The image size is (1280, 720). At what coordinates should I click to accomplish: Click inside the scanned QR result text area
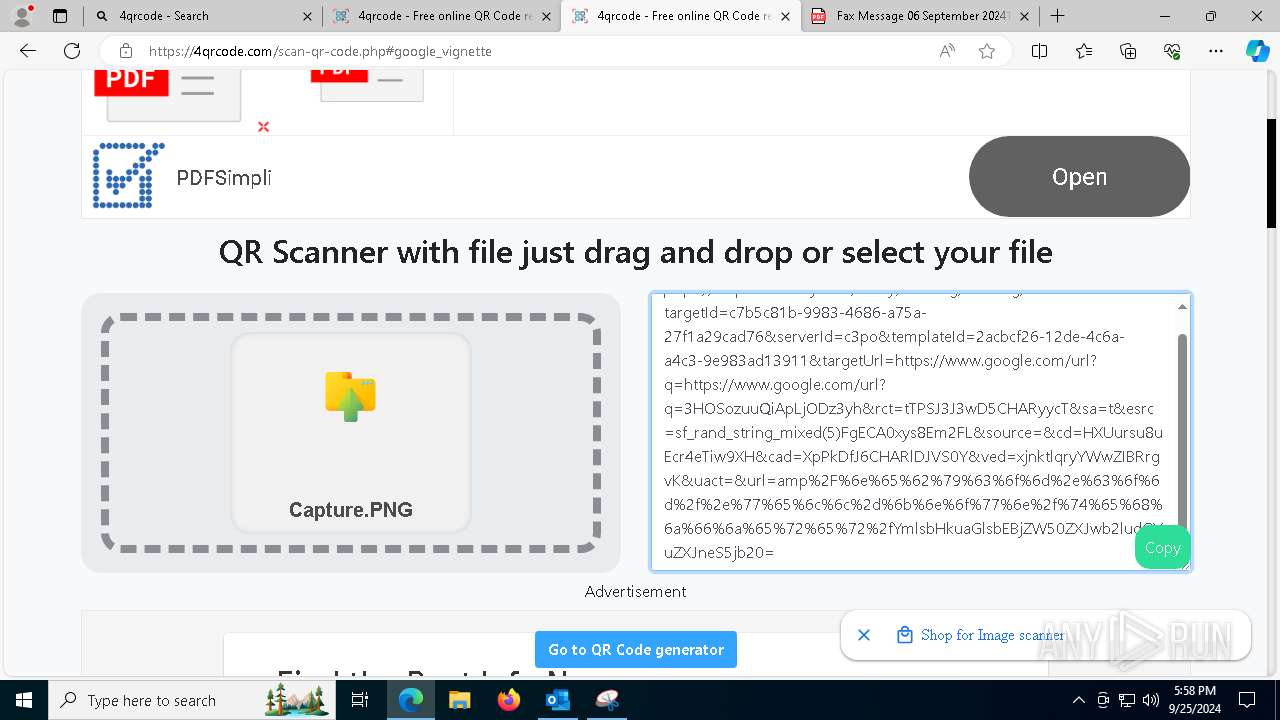coord(914,432)
